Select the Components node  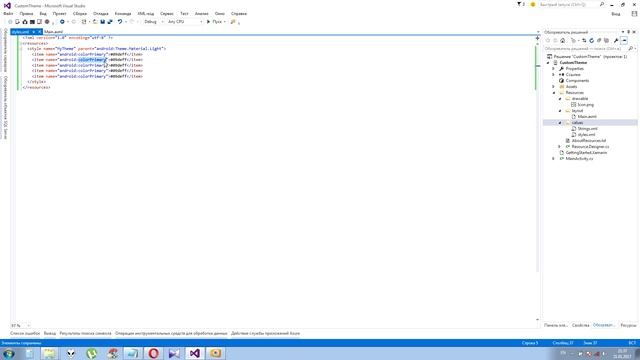577,80
